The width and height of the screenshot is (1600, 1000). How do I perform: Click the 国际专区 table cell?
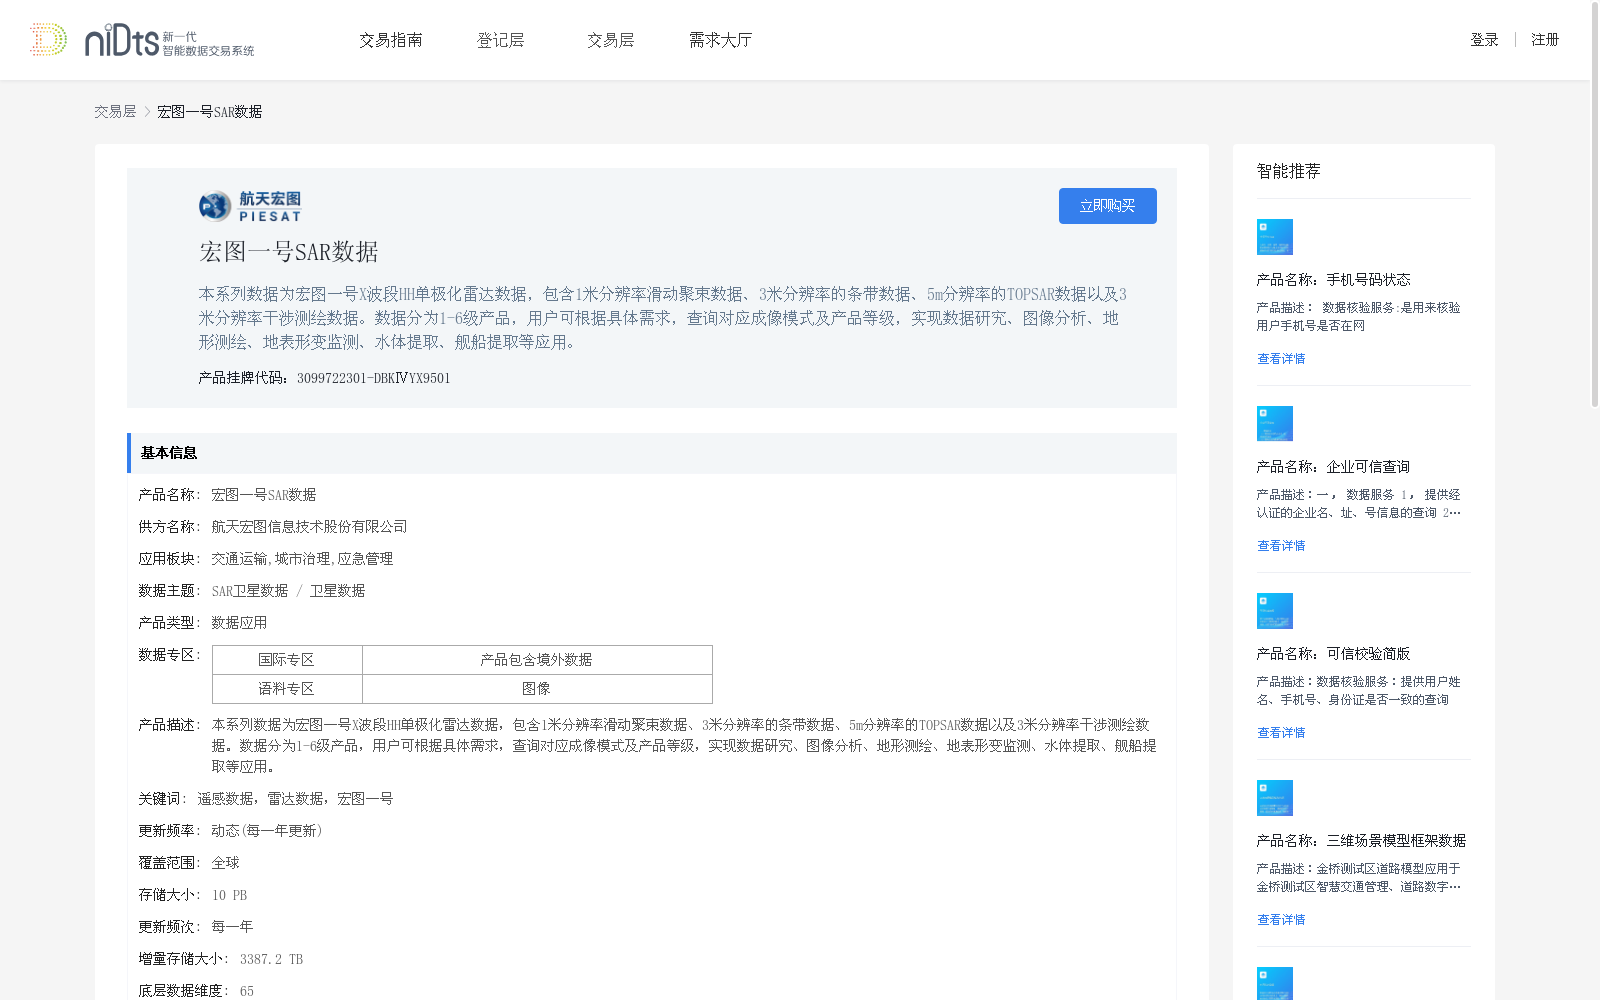pyautogui.click(x=287, y=660)
